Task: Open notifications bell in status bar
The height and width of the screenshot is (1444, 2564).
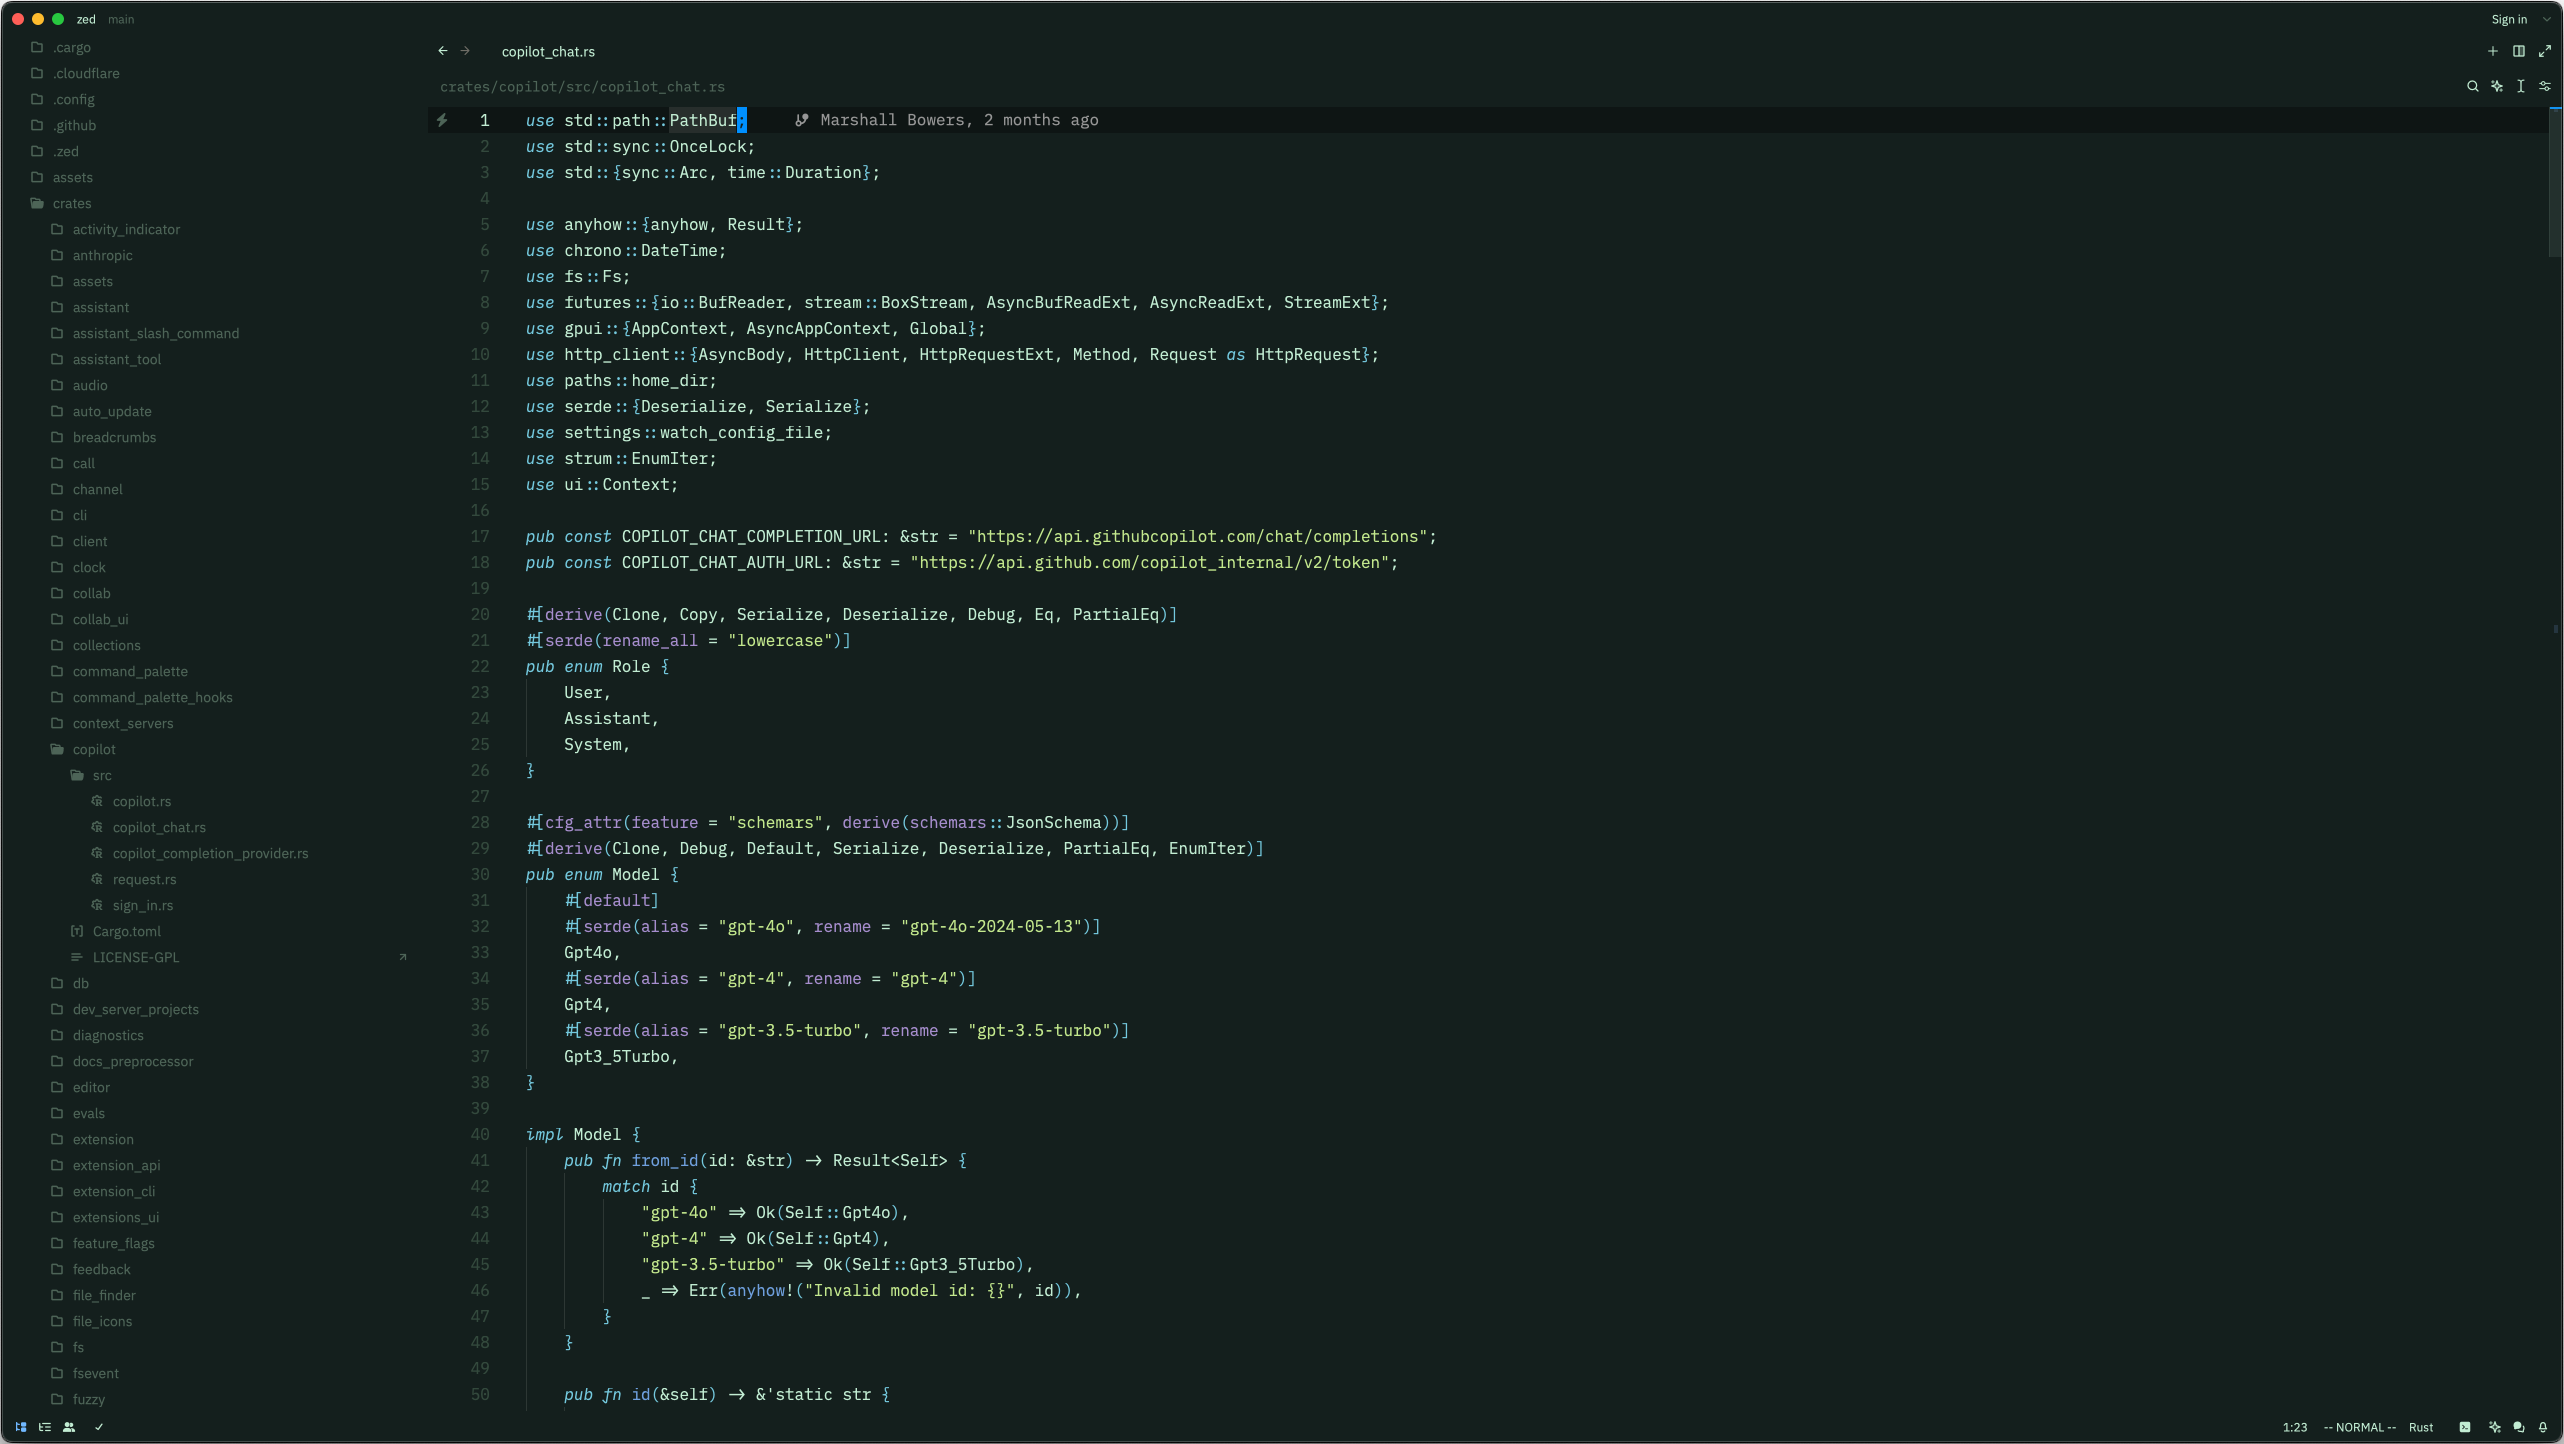Action: (x=2543, y=1427)
